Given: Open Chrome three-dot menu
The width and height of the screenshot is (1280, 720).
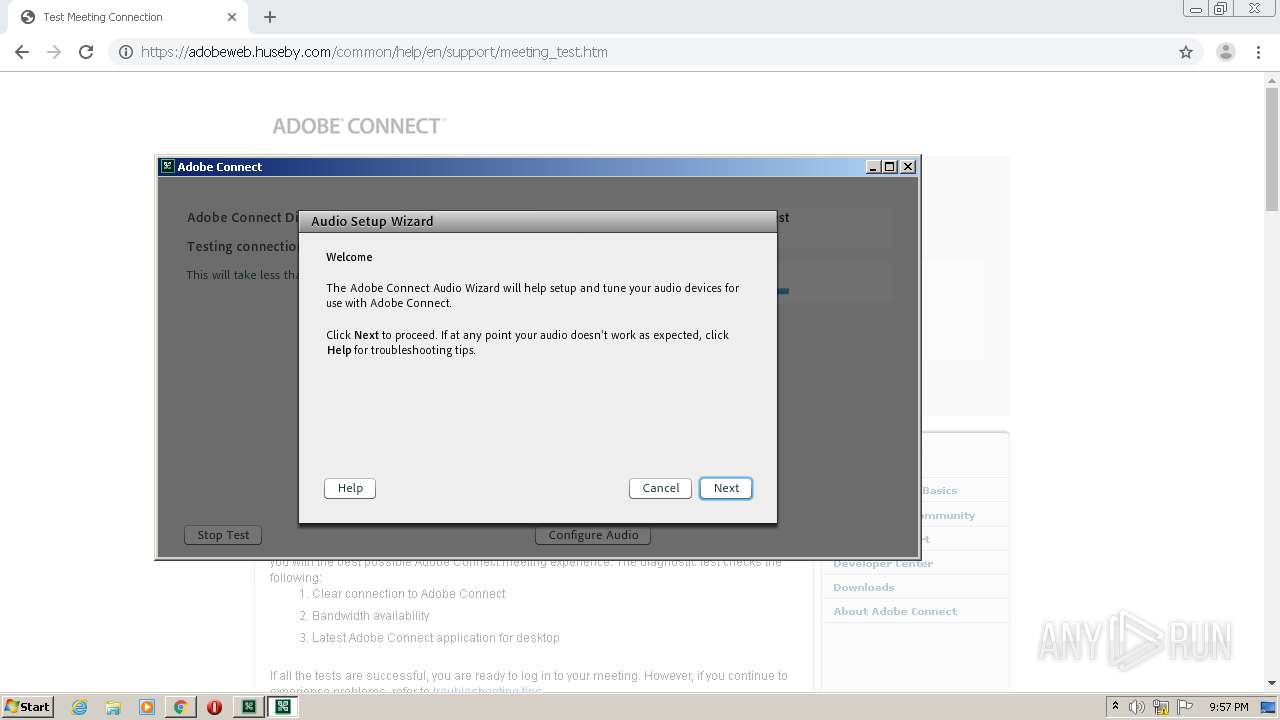Looking at the screenshot, I should click(x=1259, y=52).
